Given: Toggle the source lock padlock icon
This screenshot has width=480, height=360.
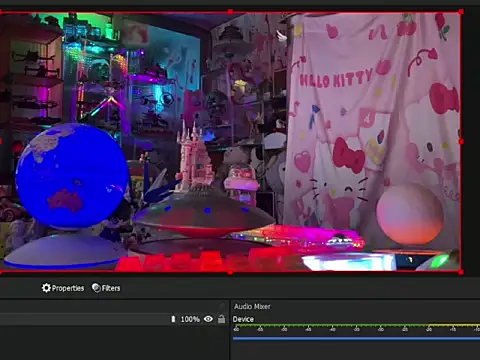Looking at the screenshot, I should coord(221,319).
